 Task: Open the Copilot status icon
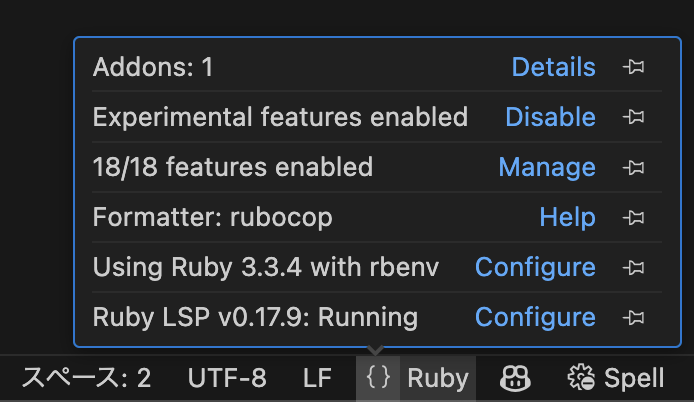515,379
